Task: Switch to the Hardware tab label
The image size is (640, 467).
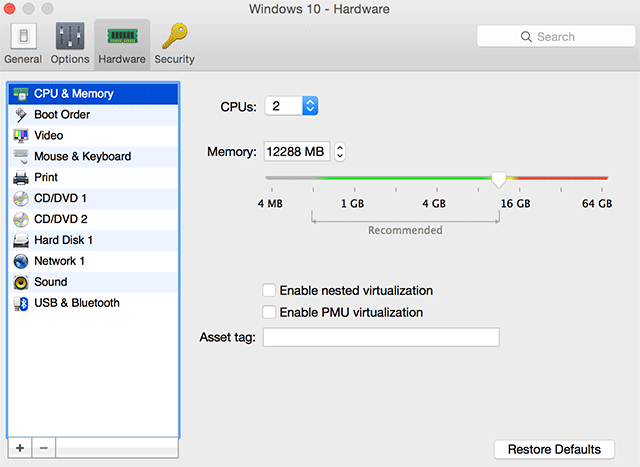Action: 122,59
